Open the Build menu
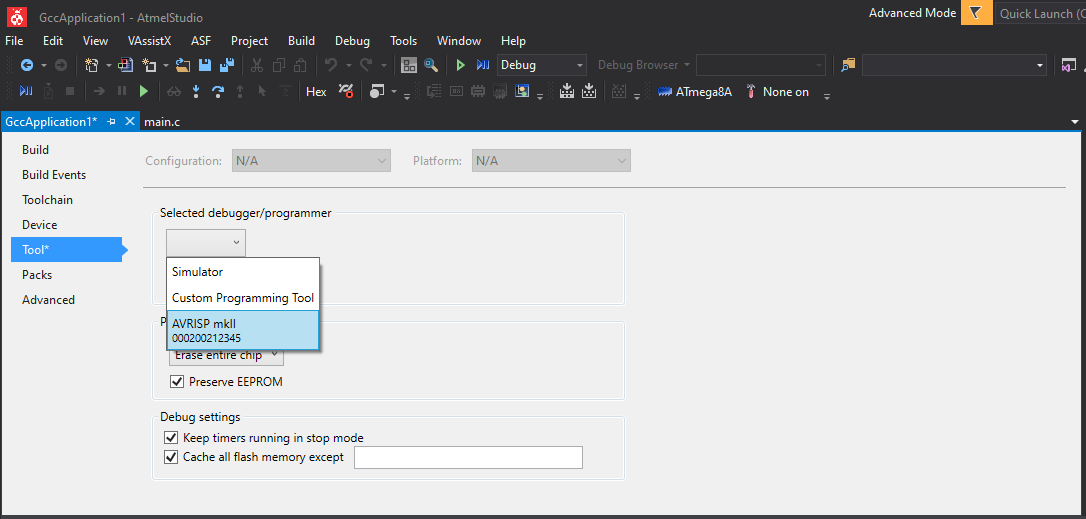Screen dimensions: 1086x519 (301, 41)
